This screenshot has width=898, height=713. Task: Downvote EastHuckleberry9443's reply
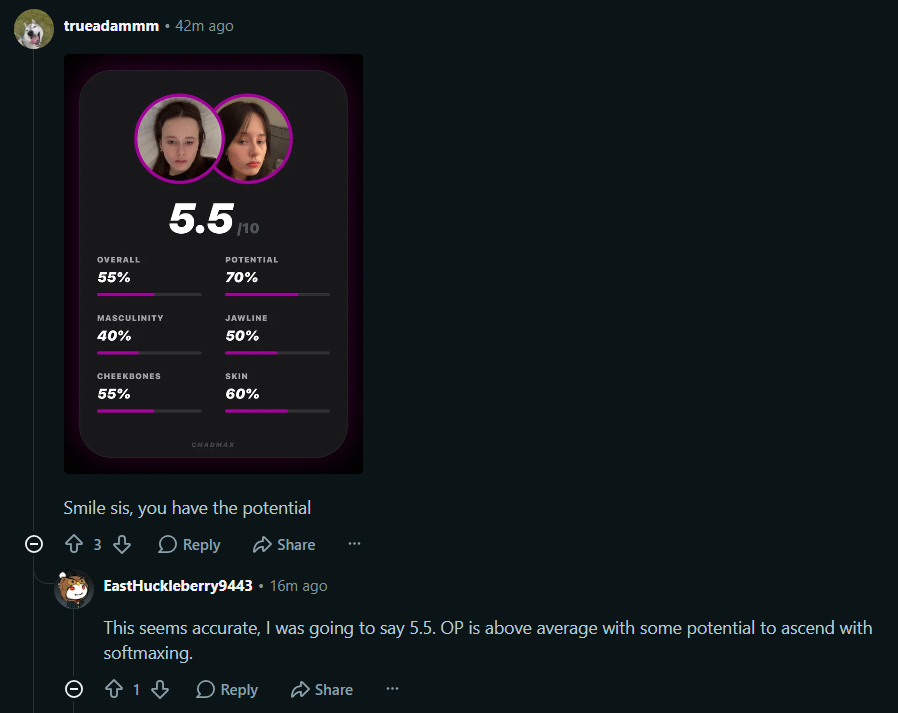click(160, 689)
